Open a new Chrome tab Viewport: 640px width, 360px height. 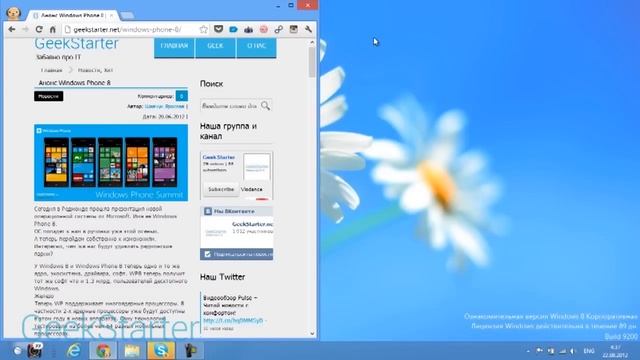click(x=127, y=16)
